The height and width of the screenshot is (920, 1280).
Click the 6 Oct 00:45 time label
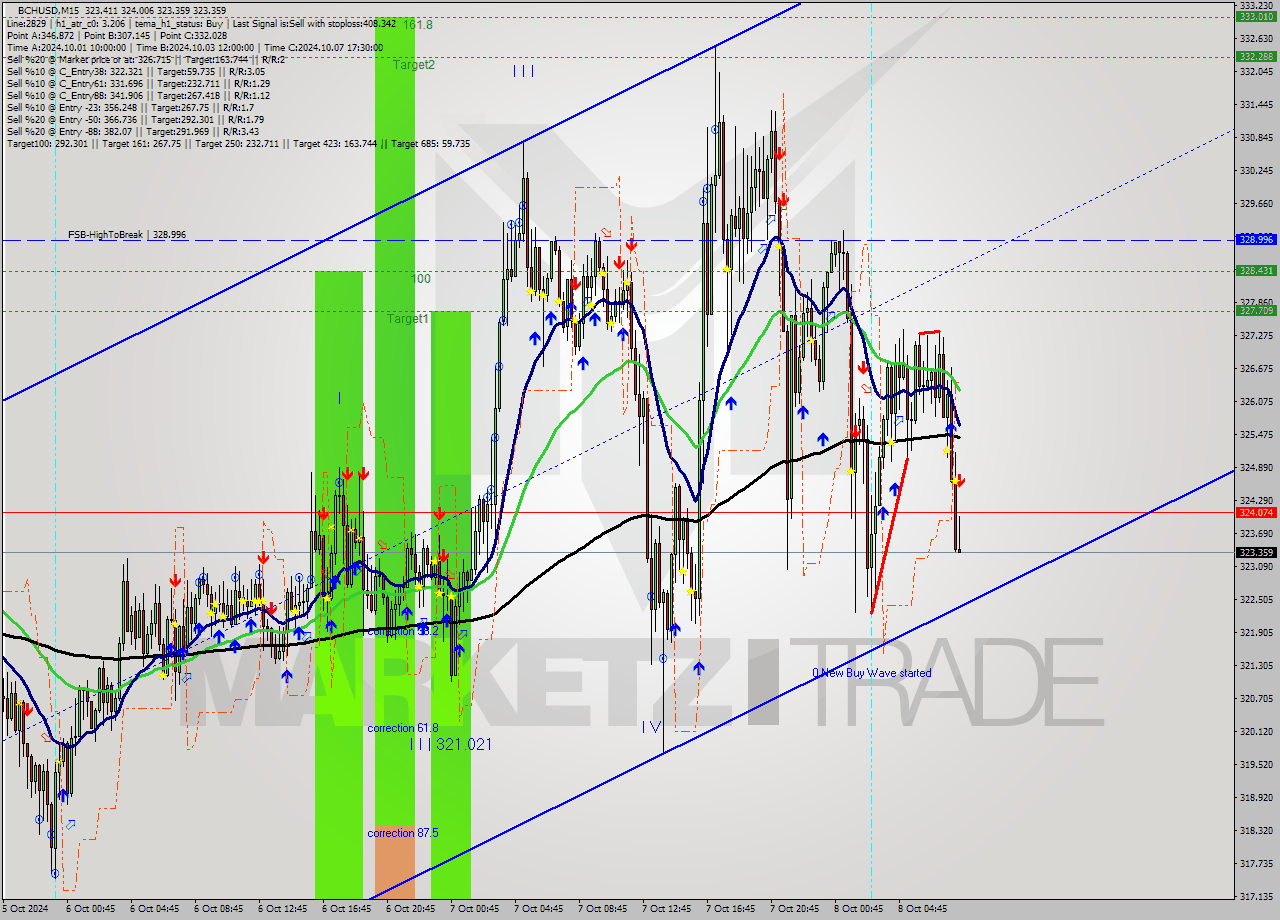pyautogui.click(x=90, y=909)
